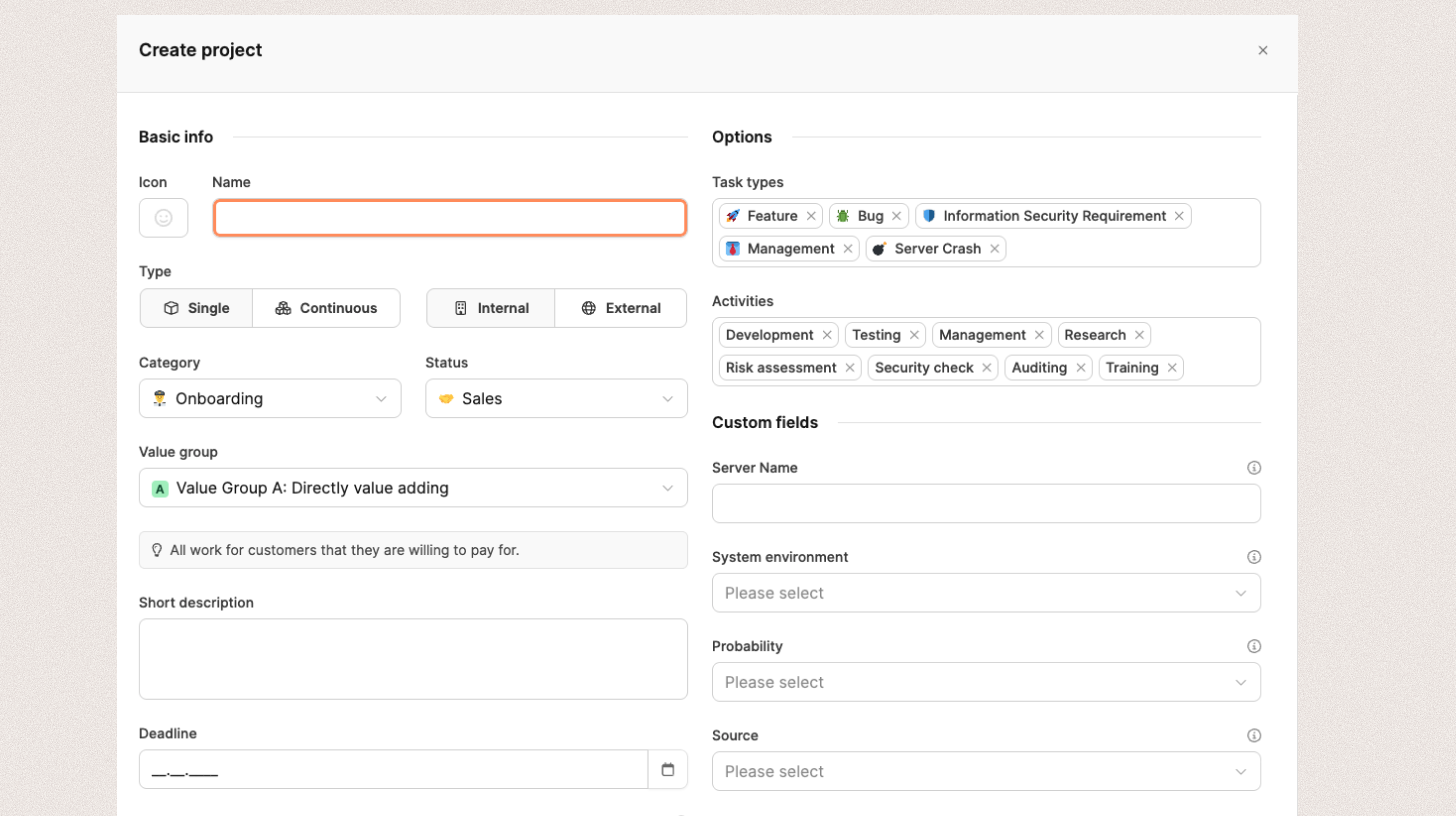Open the Value group dropdown
Image resolution: width=1456 pixels, height=816 pixels.
click(x=413, y=488)
